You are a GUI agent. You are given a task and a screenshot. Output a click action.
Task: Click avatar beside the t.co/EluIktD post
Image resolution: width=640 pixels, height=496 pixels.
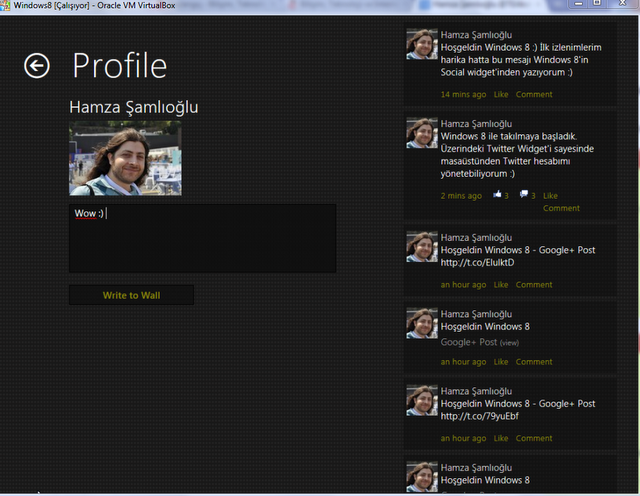[422, 247]
